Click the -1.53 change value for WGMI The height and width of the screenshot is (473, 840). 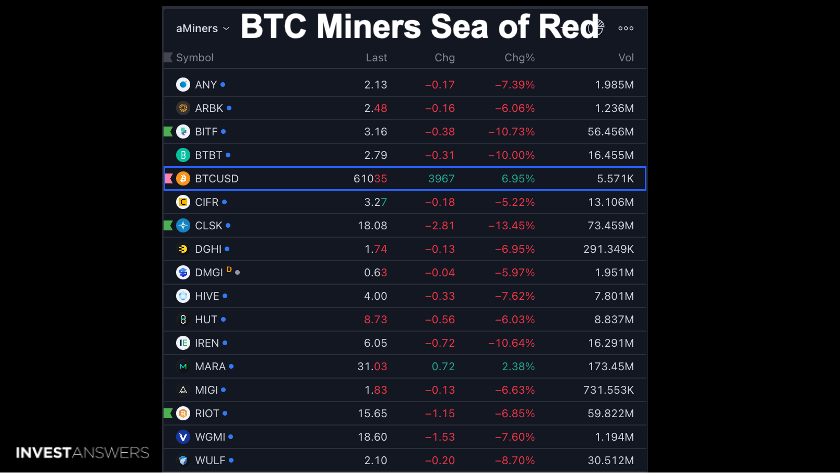tap(440, 437)
